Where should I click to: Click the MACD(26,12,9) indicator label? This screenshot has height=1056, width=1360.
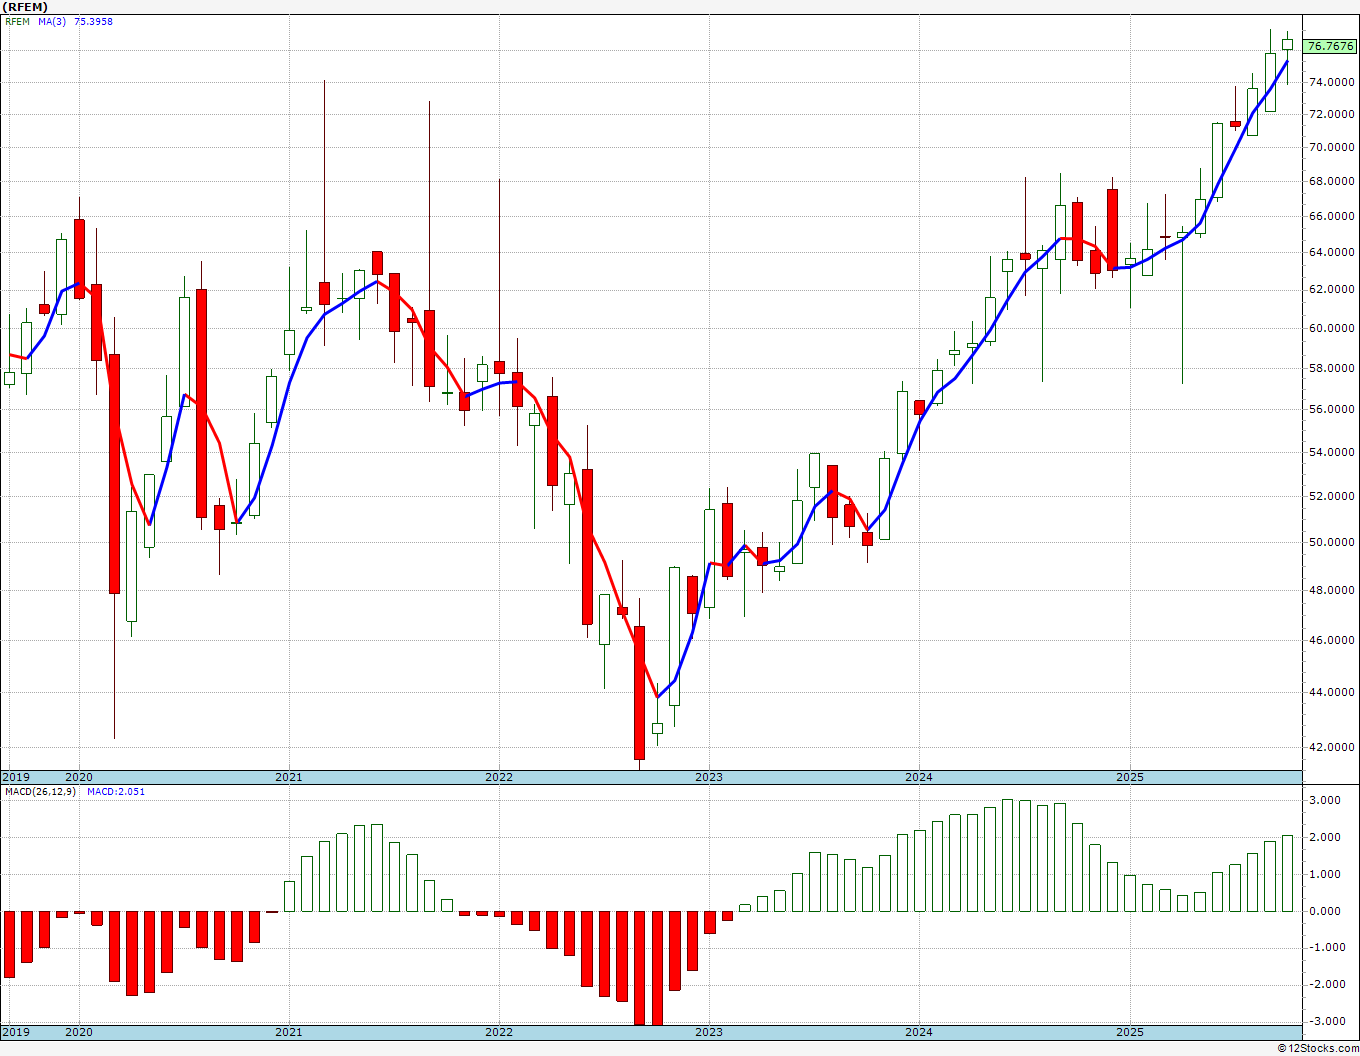[42, 791]
